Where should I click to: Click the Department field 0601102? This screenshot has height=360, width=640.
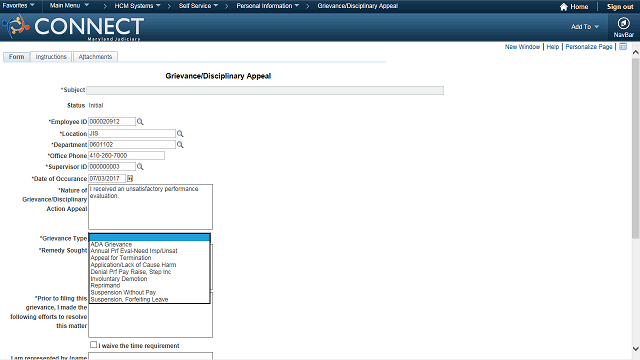pos(132,144)
